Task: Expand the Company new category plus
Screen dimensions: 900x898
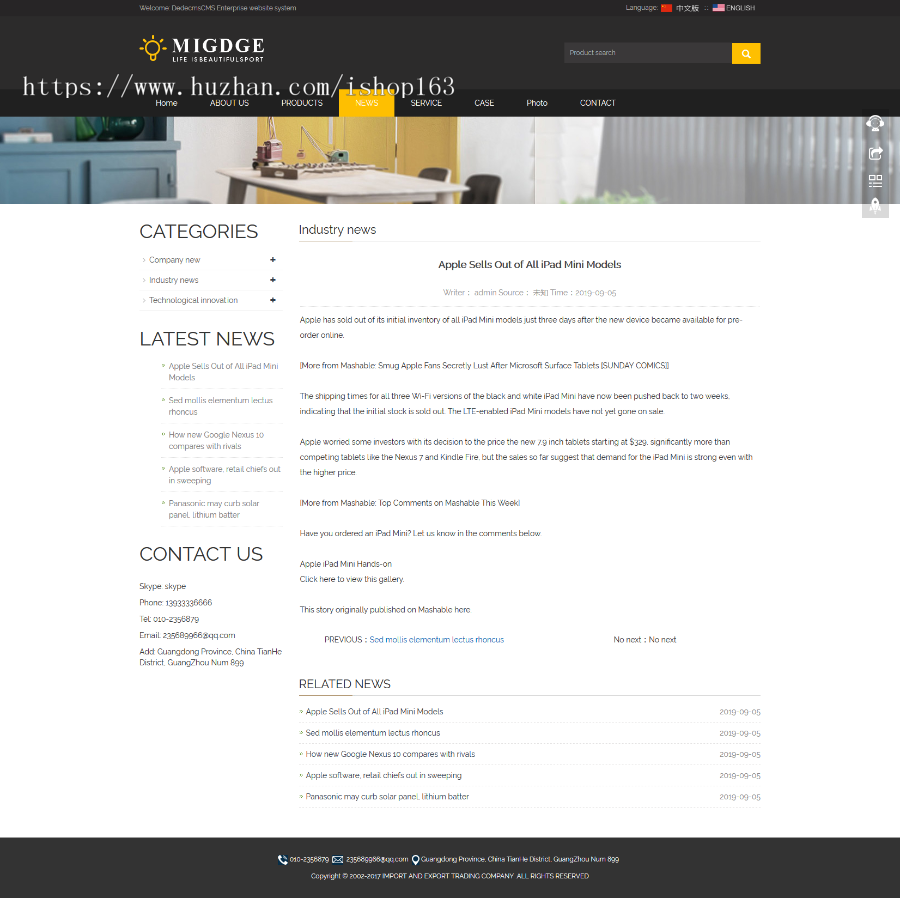Action: (x=273, y=260)
